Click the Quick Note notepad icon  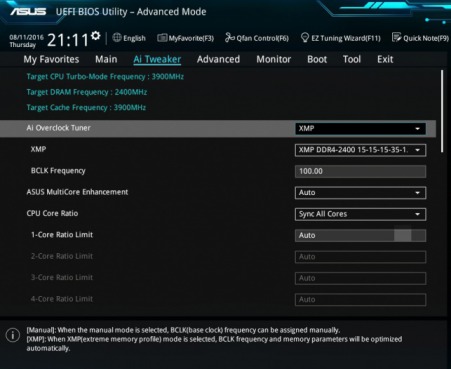click(x=396, y=37)
